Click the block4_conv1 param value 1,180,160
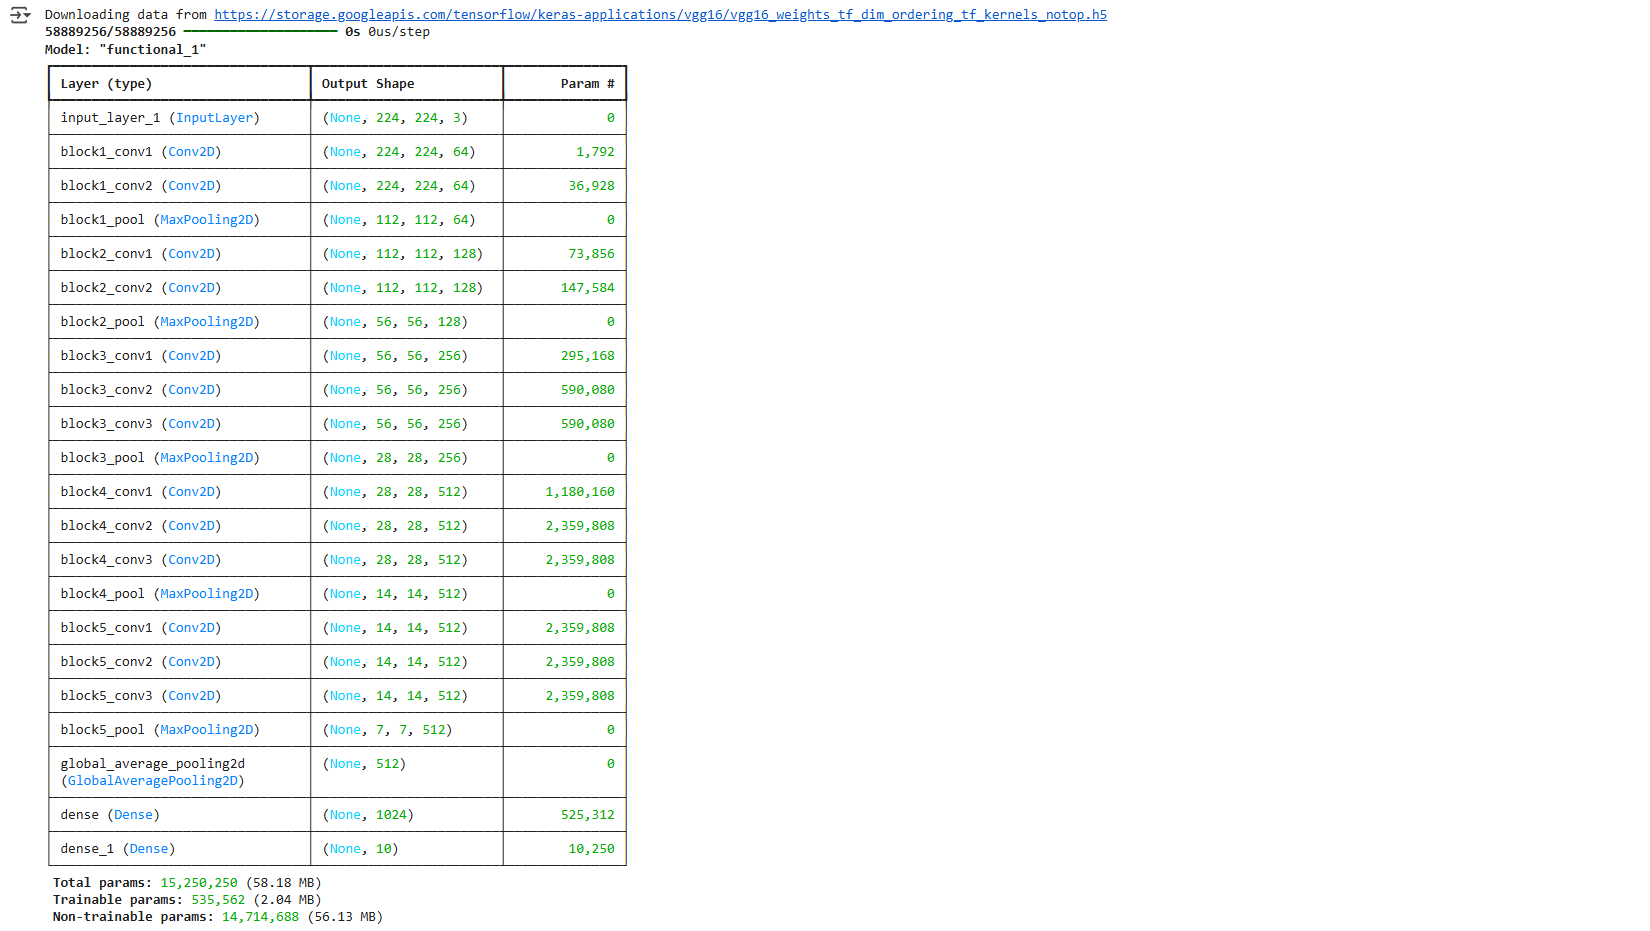This screenshot has height=931, width=1650. [580, 492]
